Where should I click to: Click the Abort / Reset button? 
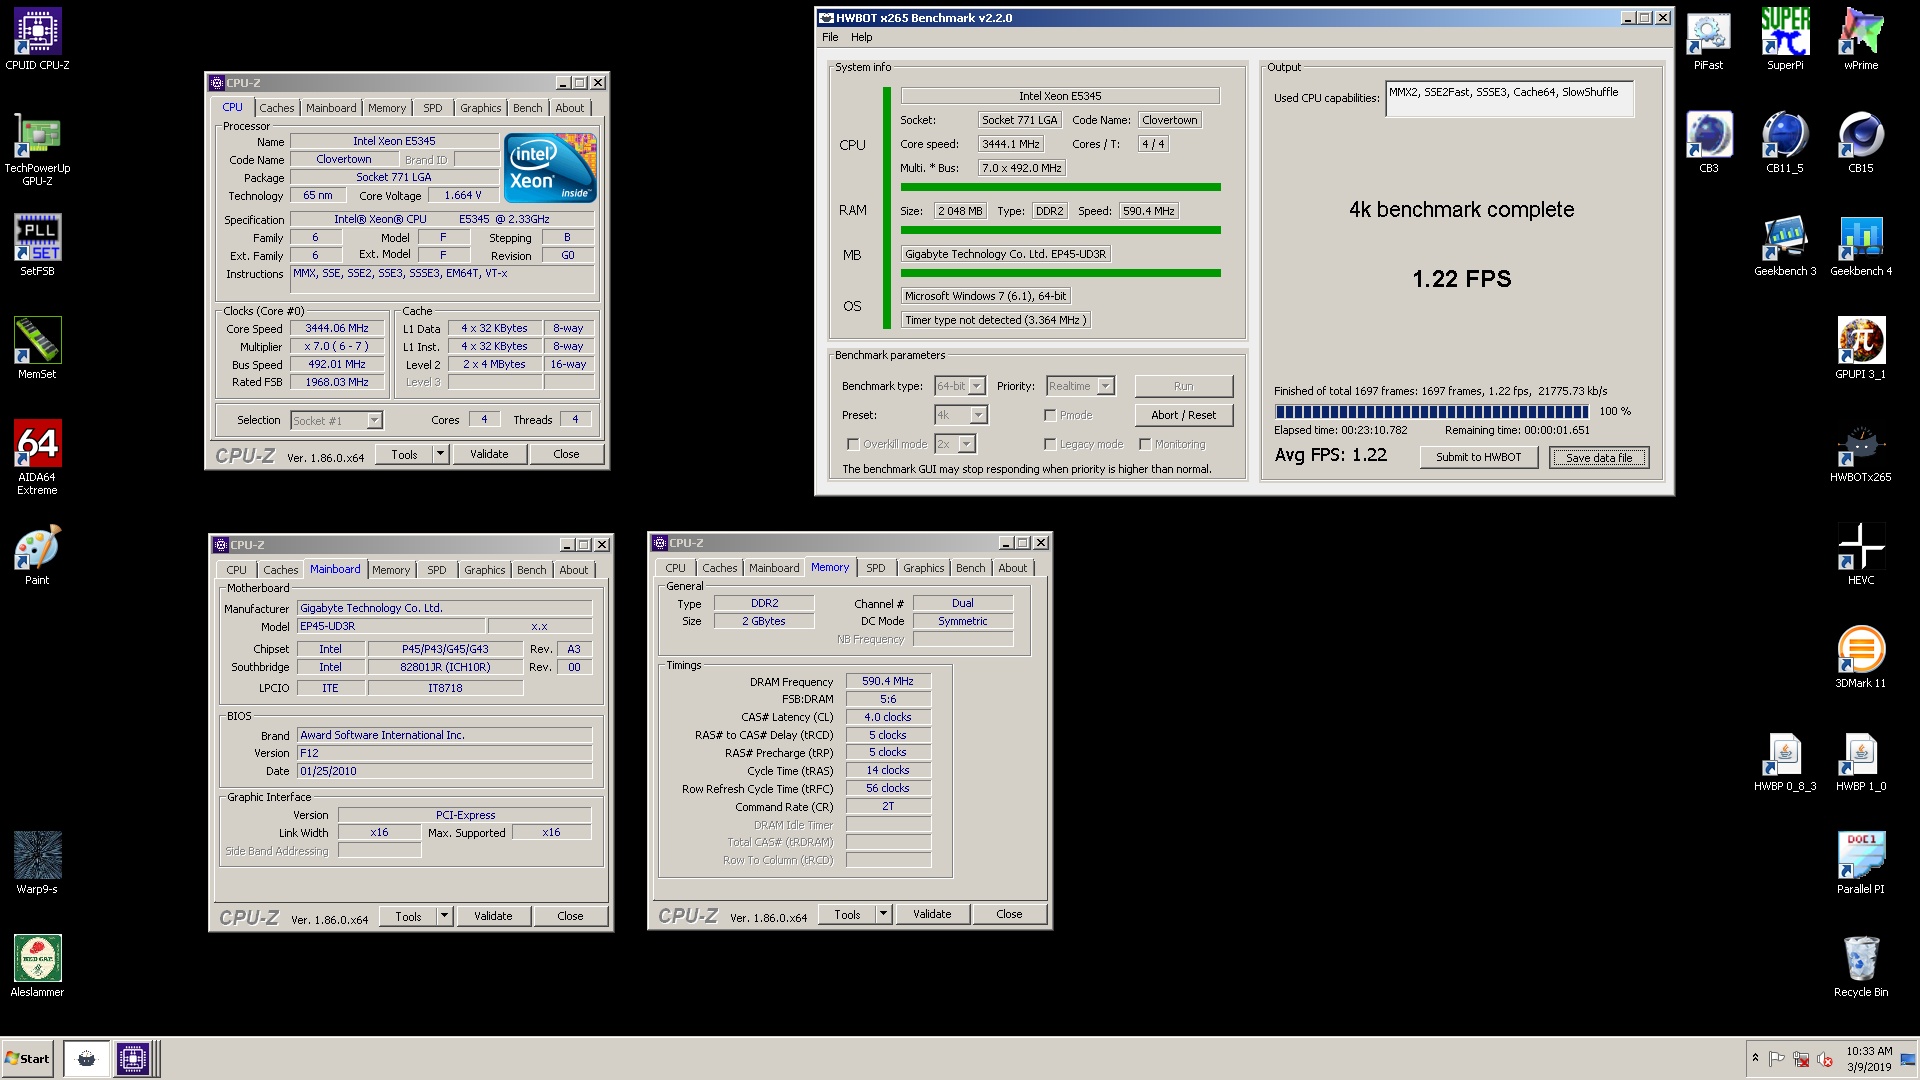pyautogui.click(x=1183, y=415)
